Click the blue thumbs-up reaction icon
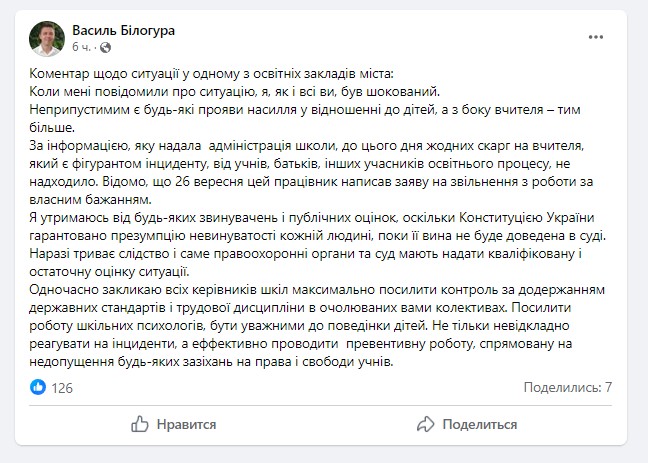The width and height of the screenshot is (648, 463). tap(38, 387)
